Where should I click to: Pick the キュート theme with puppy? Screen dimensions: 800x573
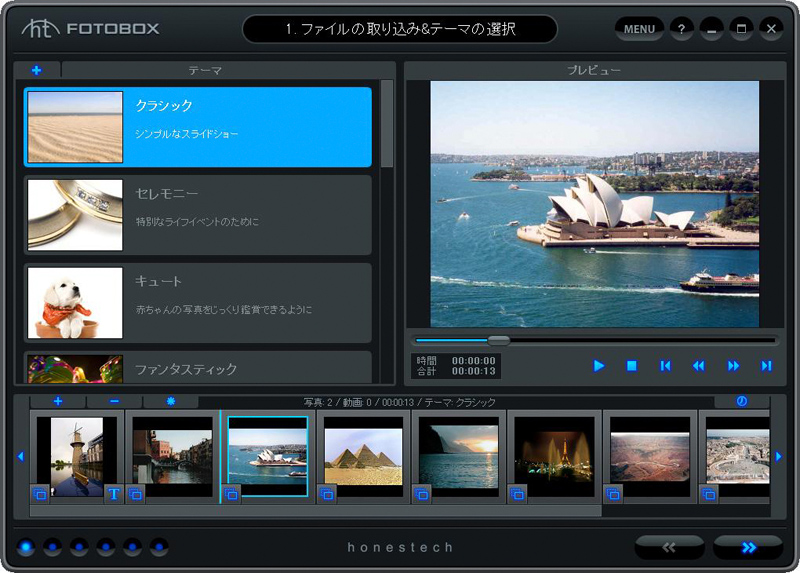pyautogui.click(x=197, y=303)
